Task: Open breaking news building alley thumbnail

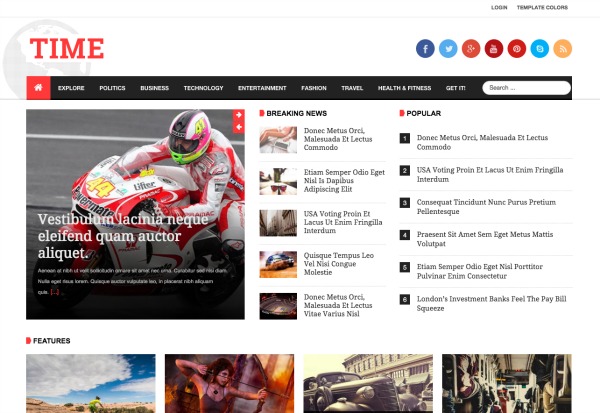Action: (x=278, y=223)
